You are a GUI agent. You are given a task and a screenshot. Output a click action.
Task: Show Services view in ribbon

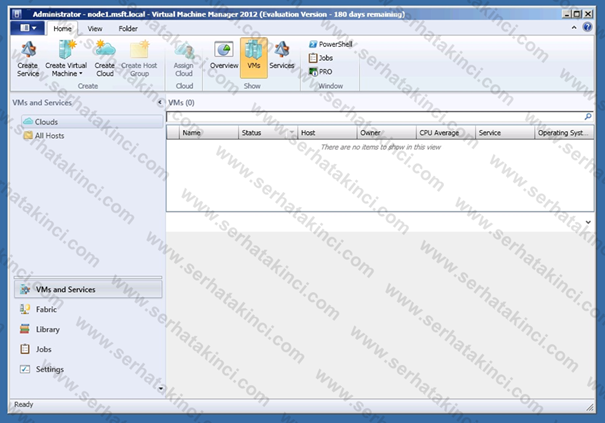click(282, 56)
